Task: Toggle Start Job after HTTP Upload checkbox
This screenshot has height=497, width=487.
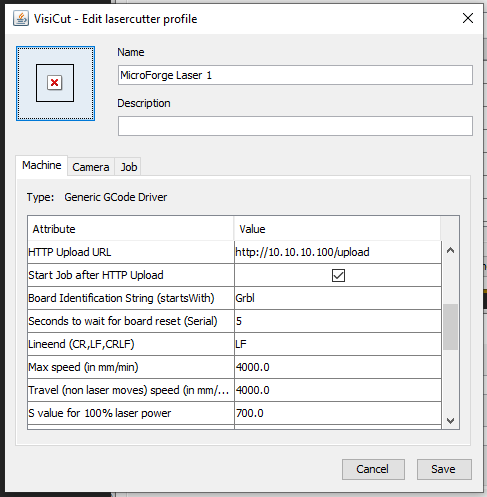Action: (338, 275)
